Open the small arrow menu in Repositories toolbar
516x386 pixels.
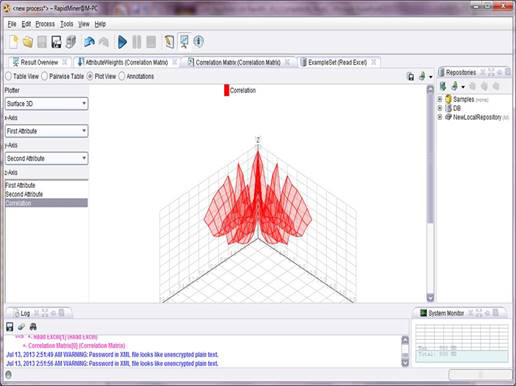tap(463, 87)
